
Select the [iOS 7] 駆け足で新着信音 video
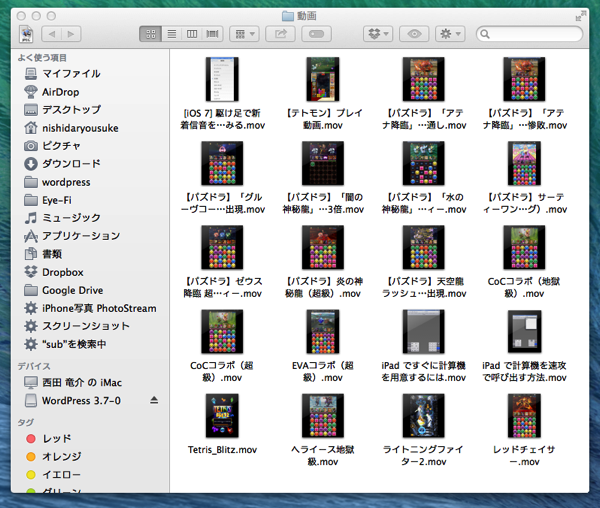click(x=222, y=79)
